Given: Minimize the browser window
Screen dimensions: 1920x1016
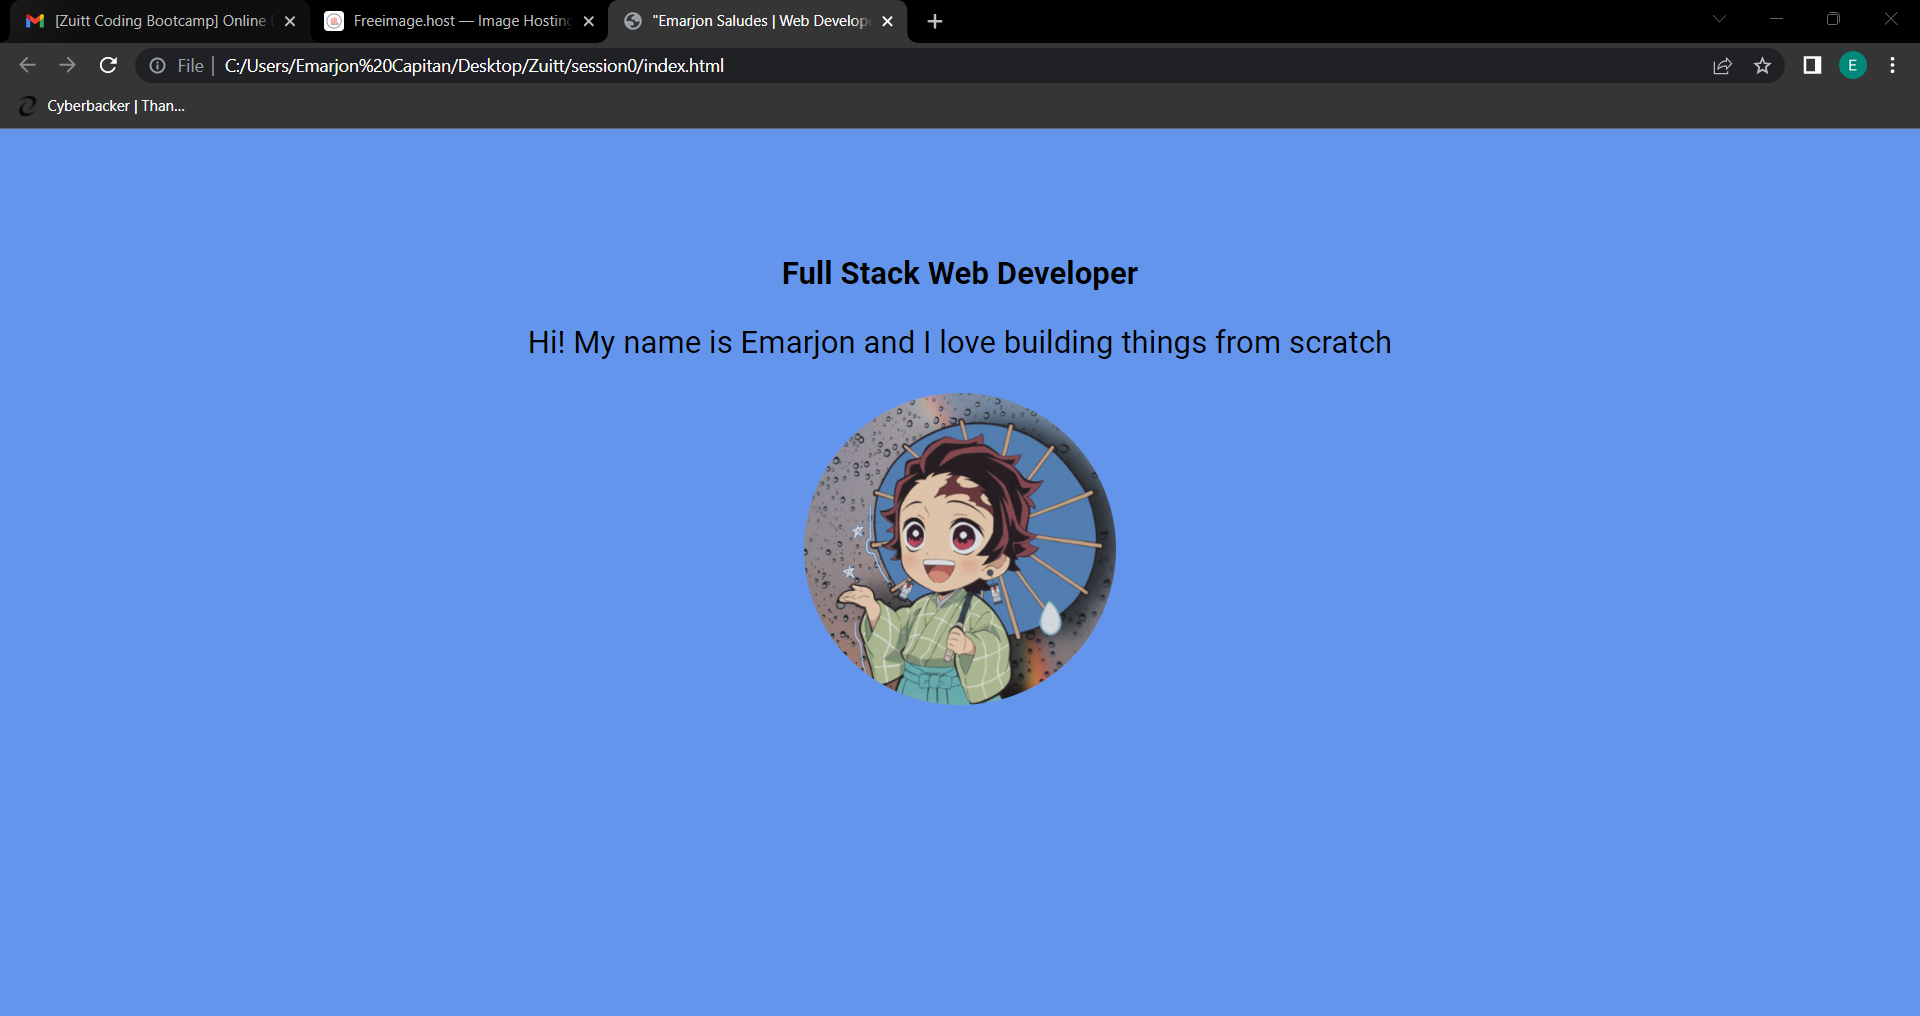Looking at the screenshot, I should click(x=1776, y=19).
